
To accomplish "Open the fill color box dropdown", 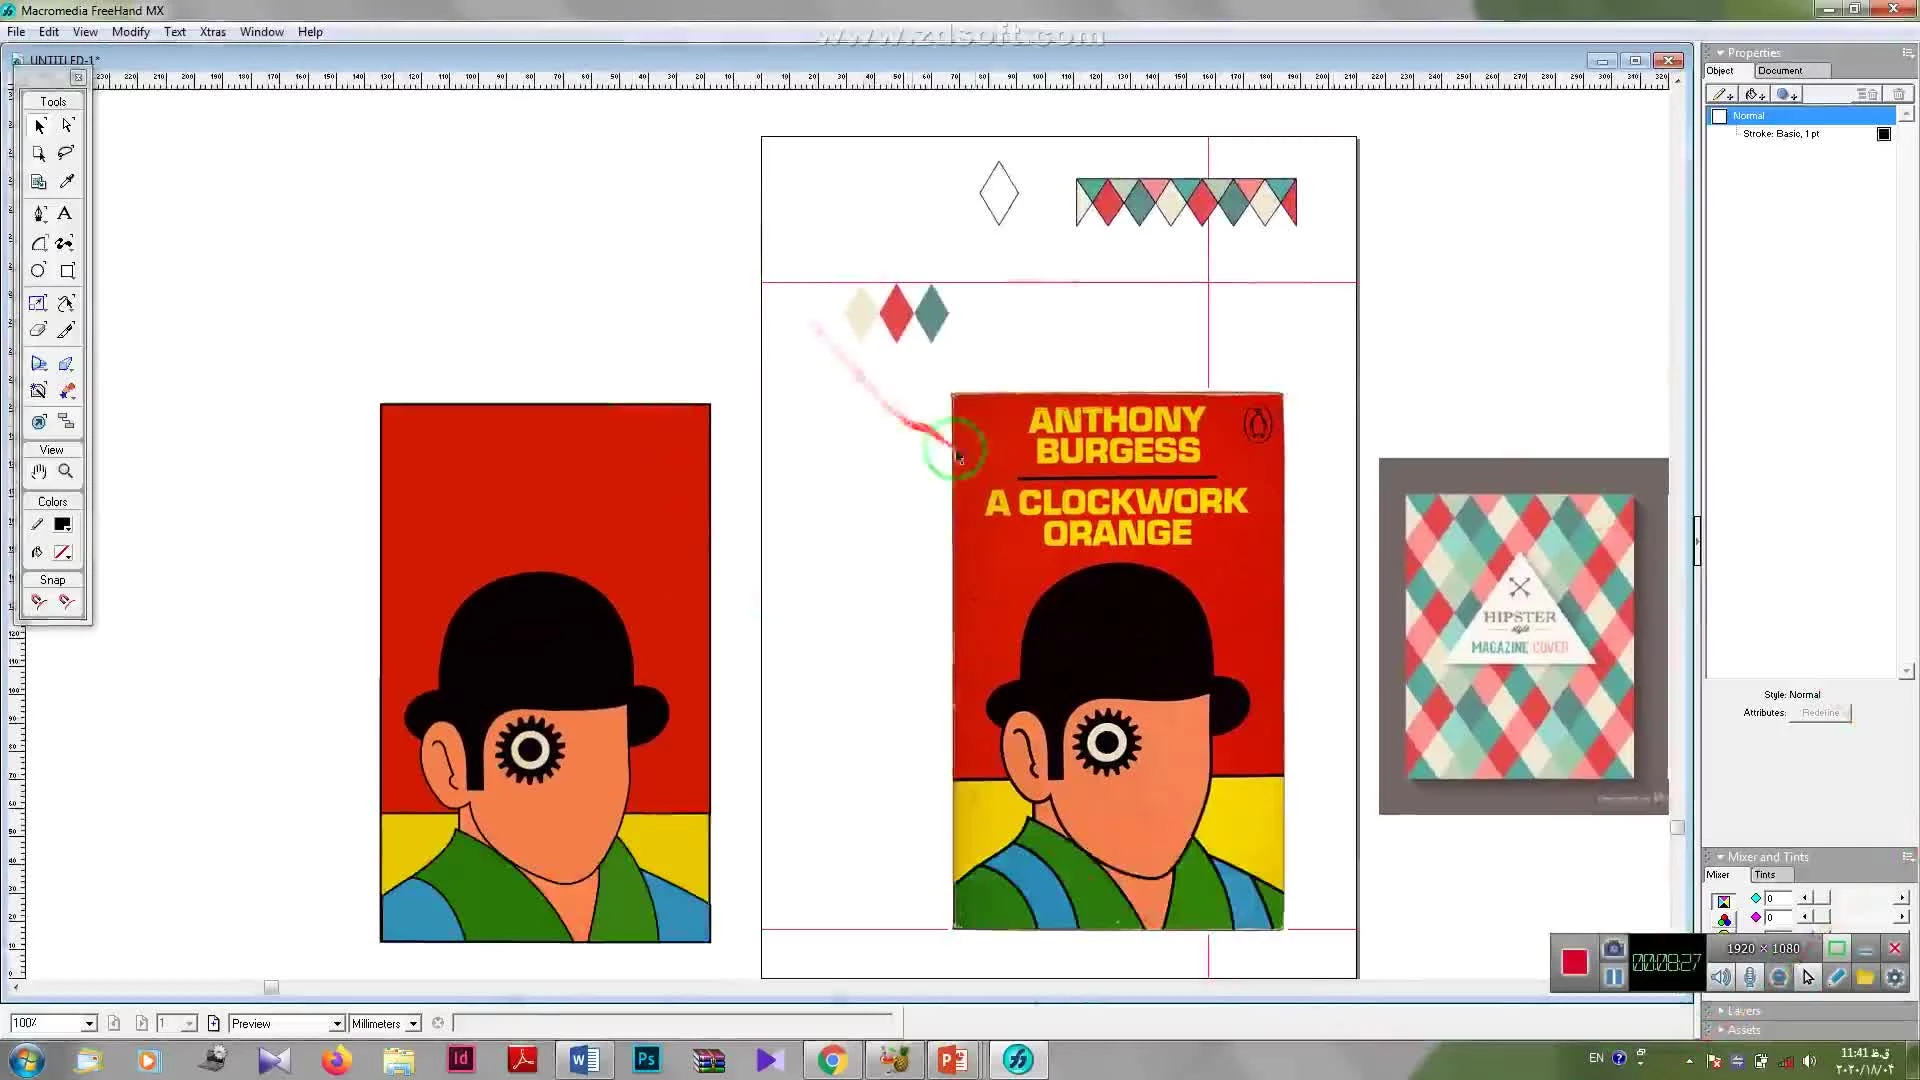I will [x=63, y=553].
